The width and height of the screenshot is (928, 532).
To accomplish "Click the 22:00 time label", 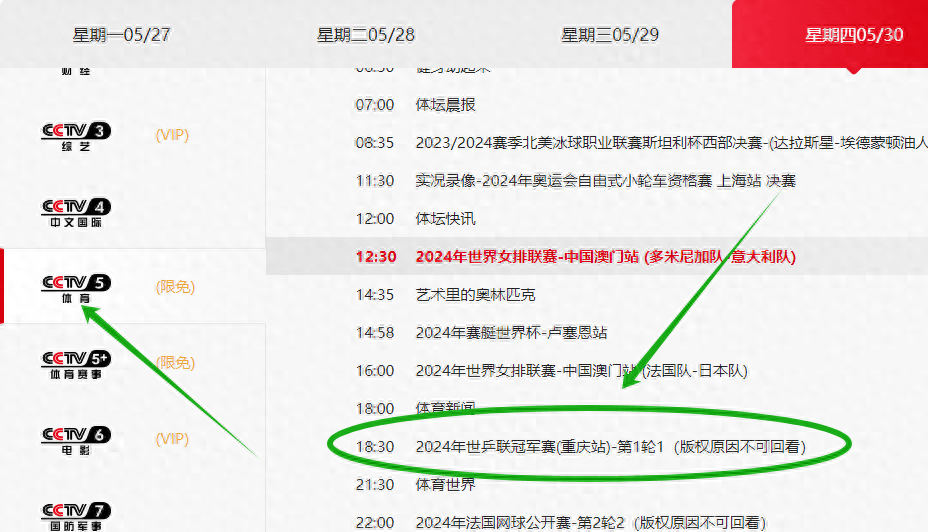I will (x=375, y=522).
